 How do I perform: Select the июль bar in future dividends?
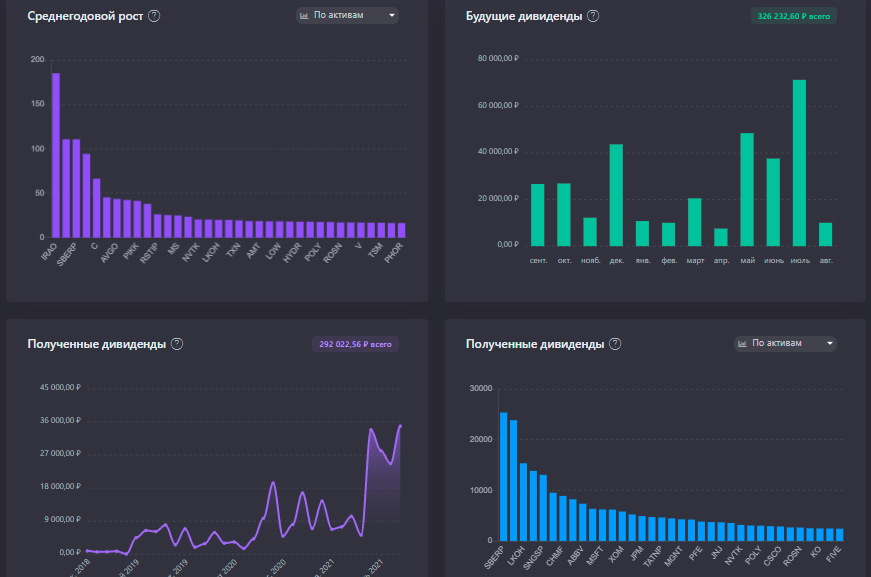click(799, 163)
